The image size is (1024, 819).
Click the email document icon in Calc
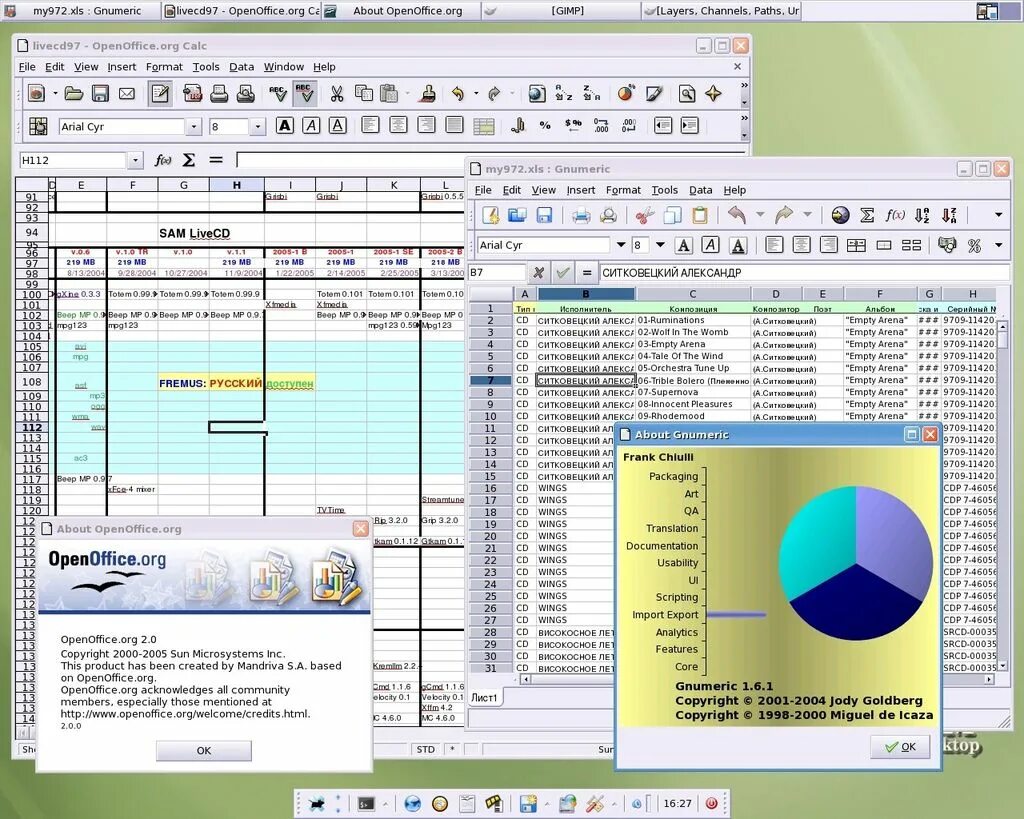click(127, 94)
